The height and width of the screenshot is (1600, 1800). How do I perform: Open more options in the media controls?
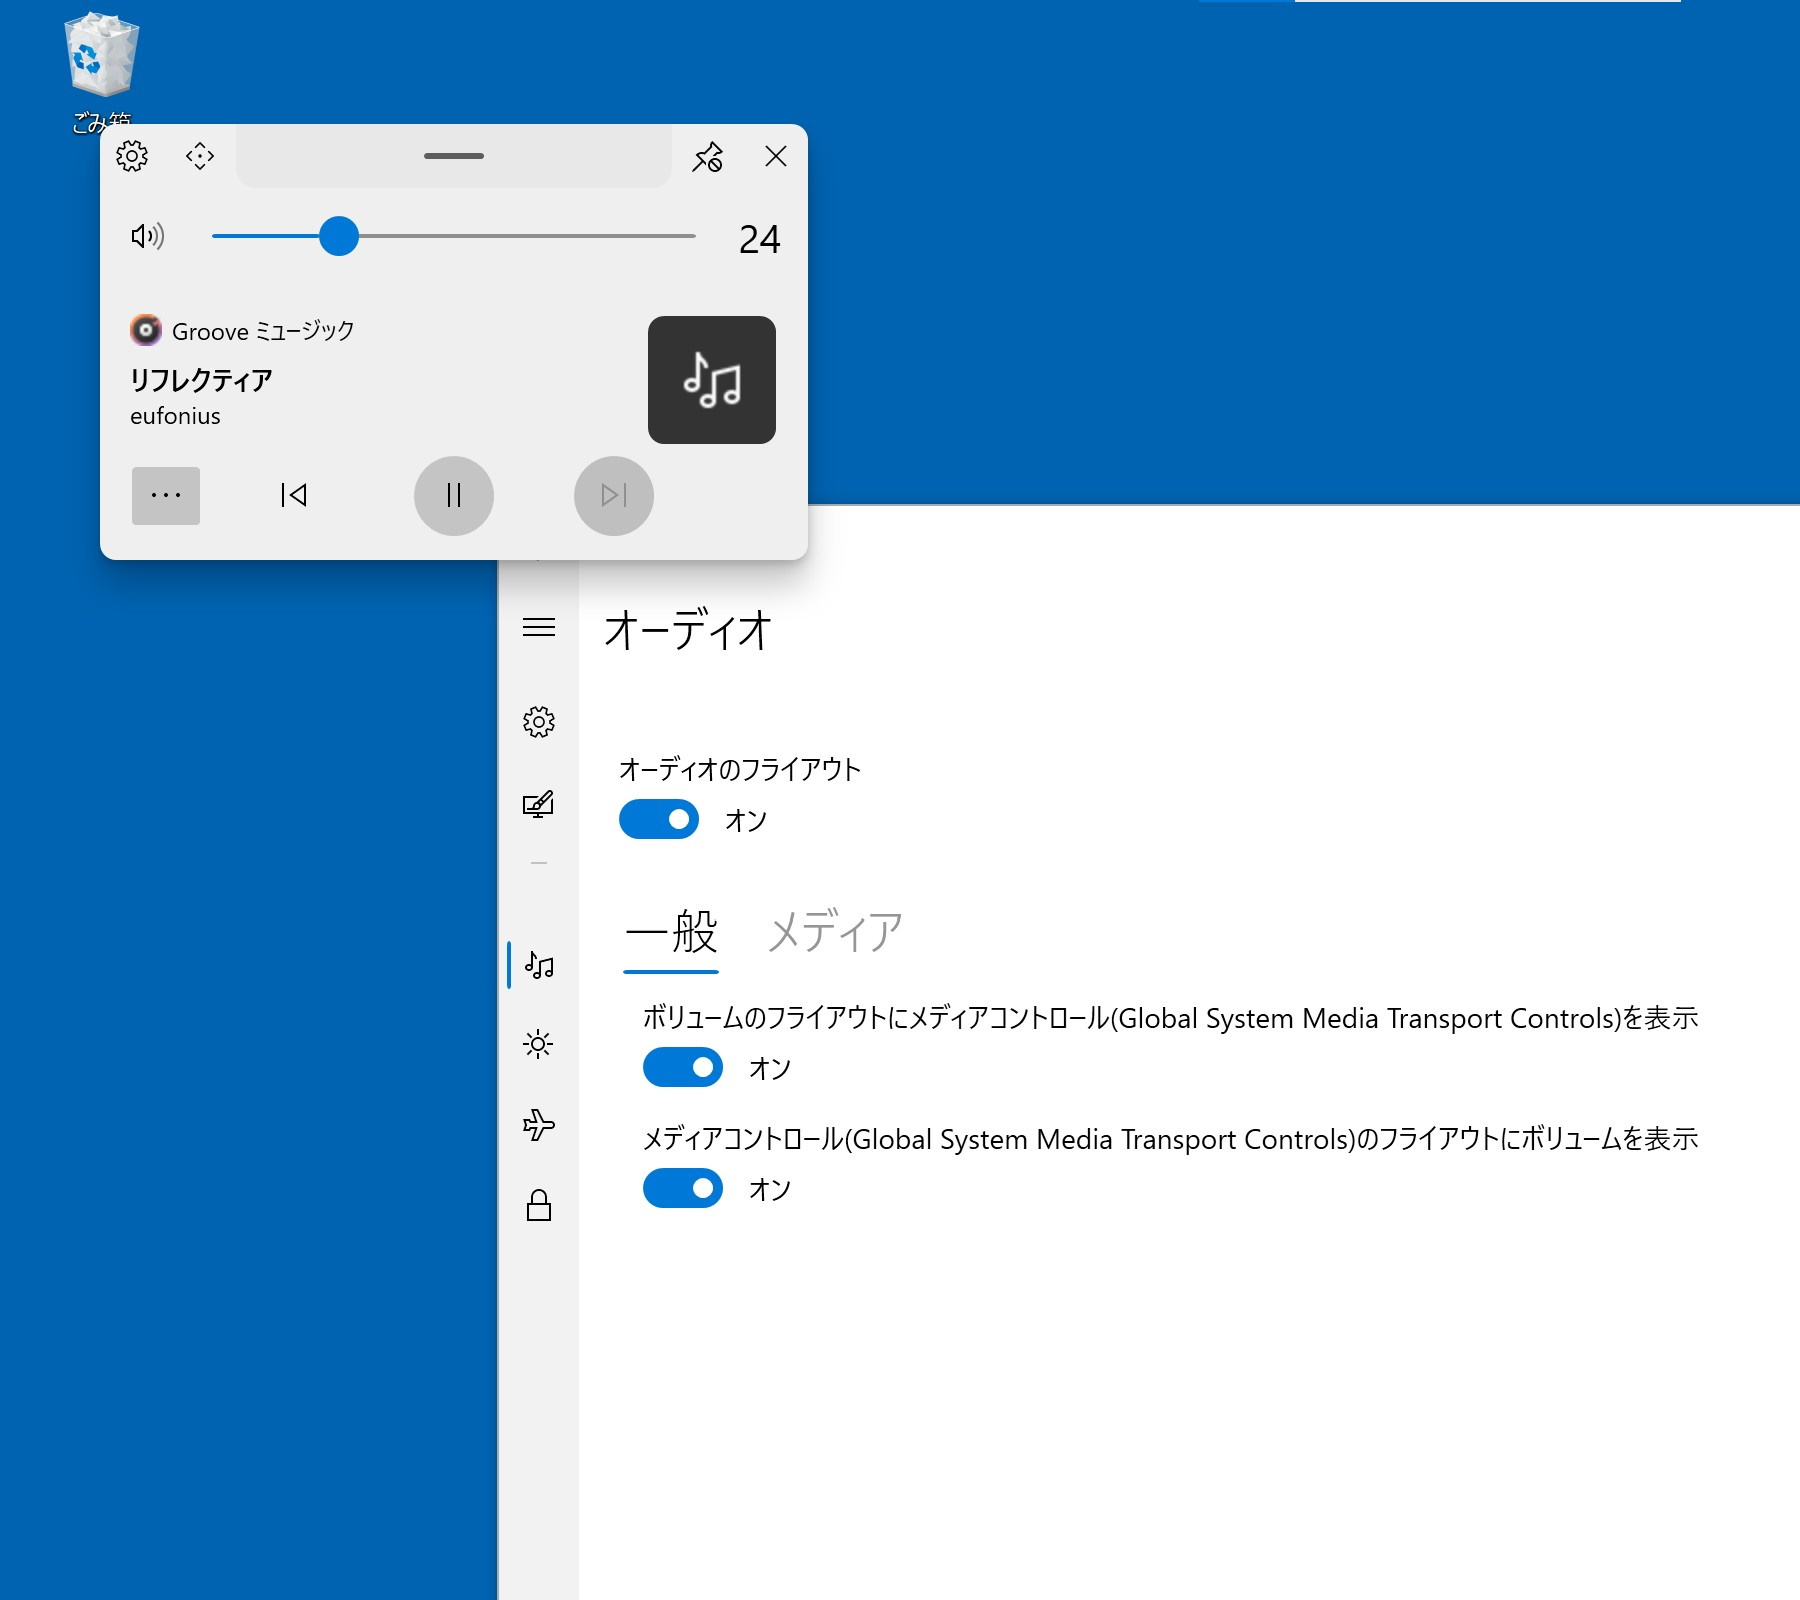165,495
